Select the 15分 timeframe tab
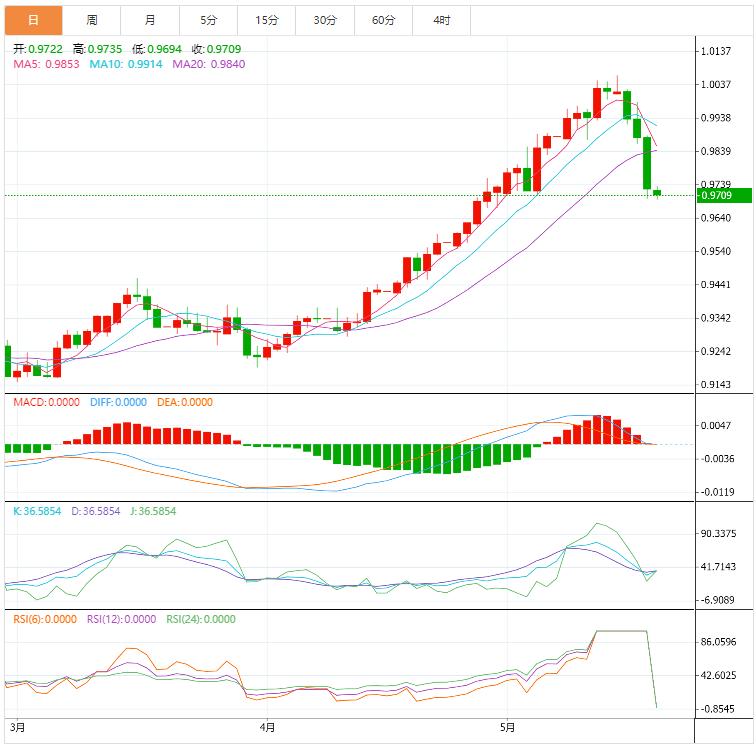This screenshot has height=748, width=756. 267,20
